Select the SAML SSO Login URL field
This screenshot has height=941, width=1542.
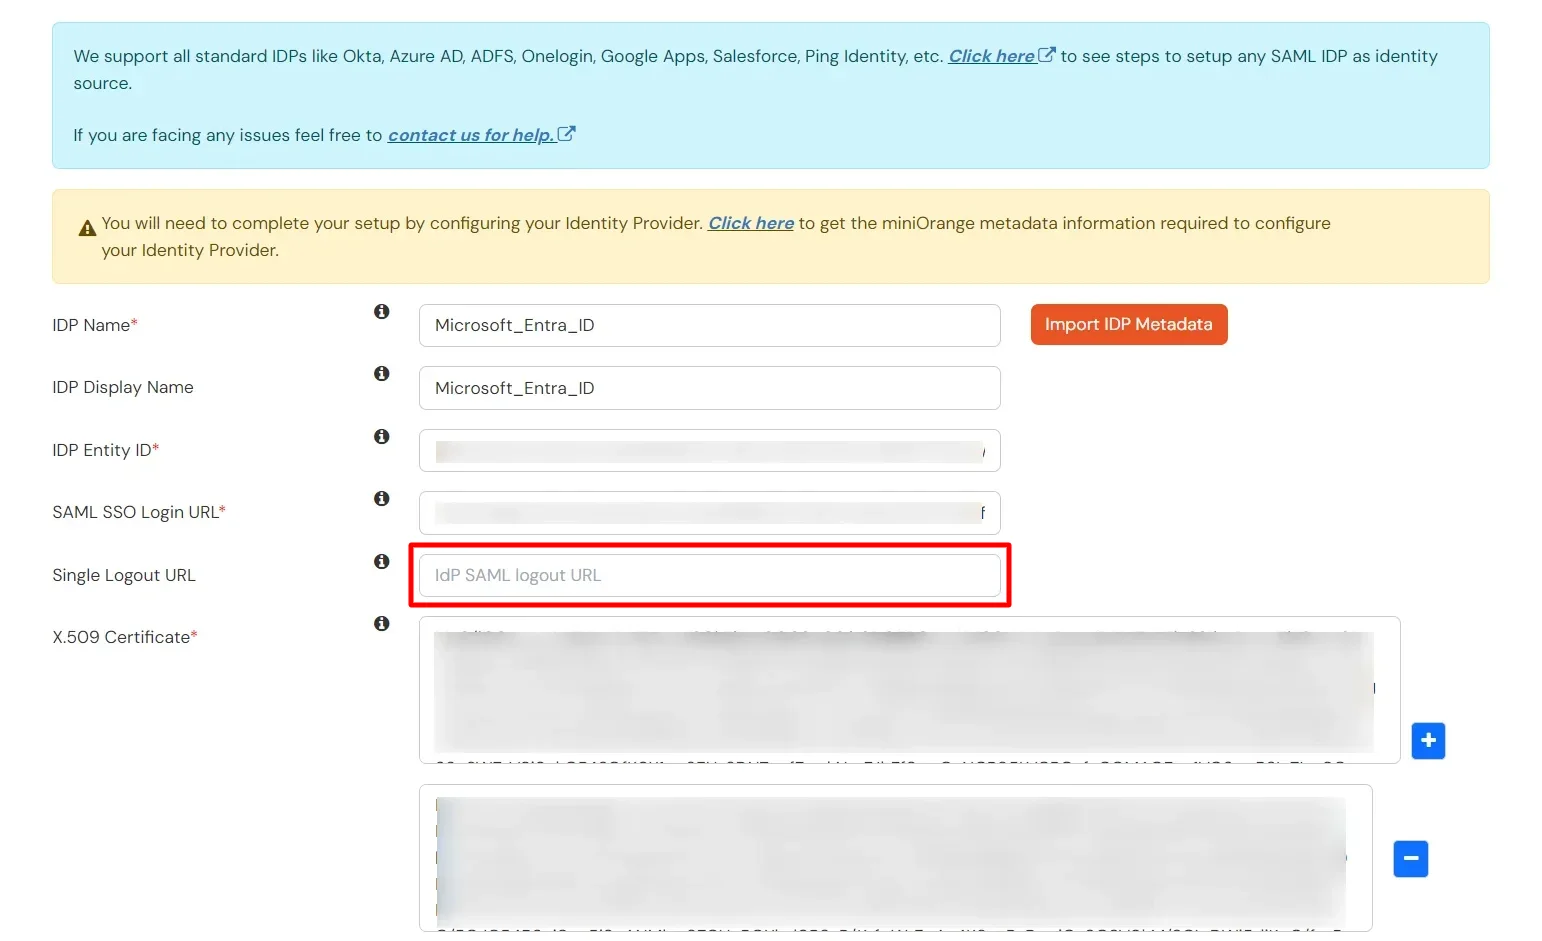[x=709, y=513]
